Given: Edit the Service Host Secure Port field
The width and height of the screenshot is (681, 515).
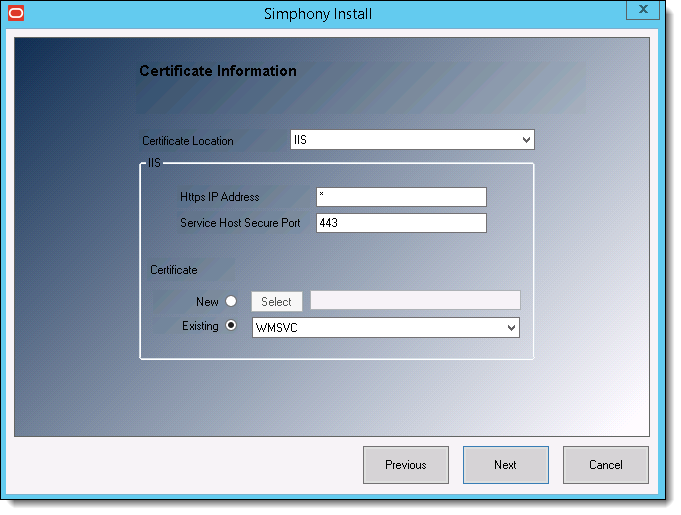Looking at the screenshot, I should tap(401, 223).
